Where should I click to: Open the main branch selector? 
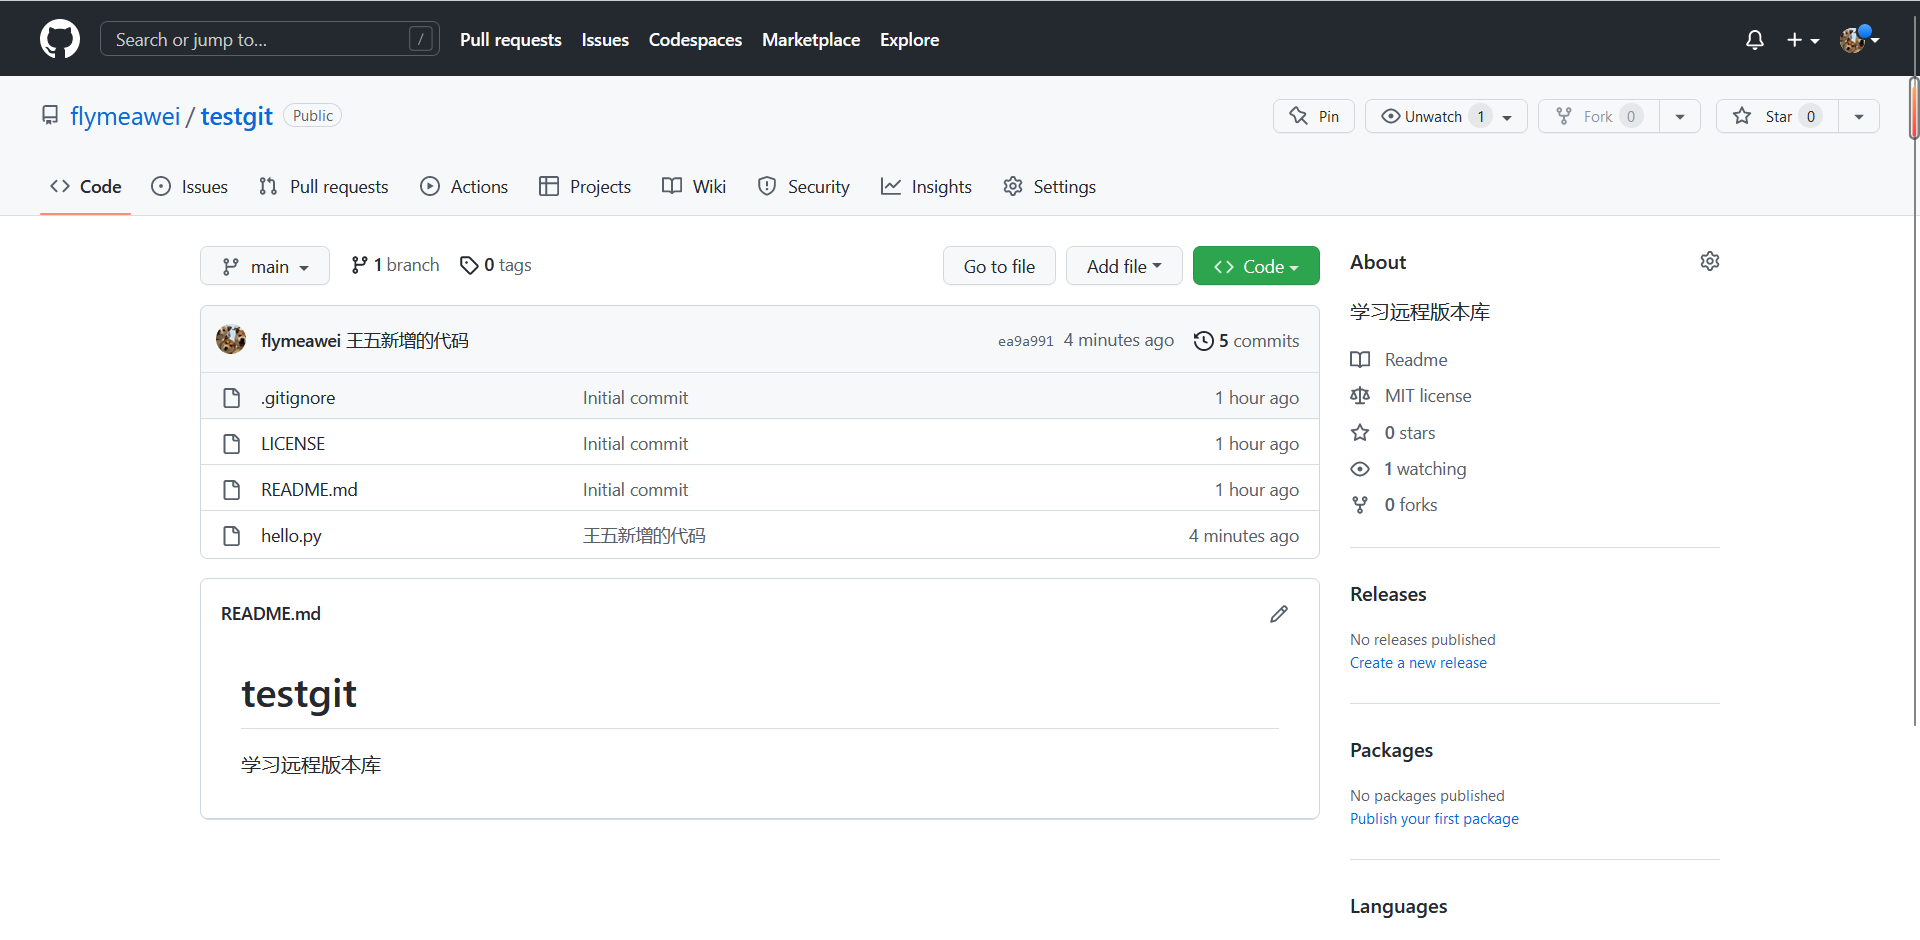[x=265, y=266]
